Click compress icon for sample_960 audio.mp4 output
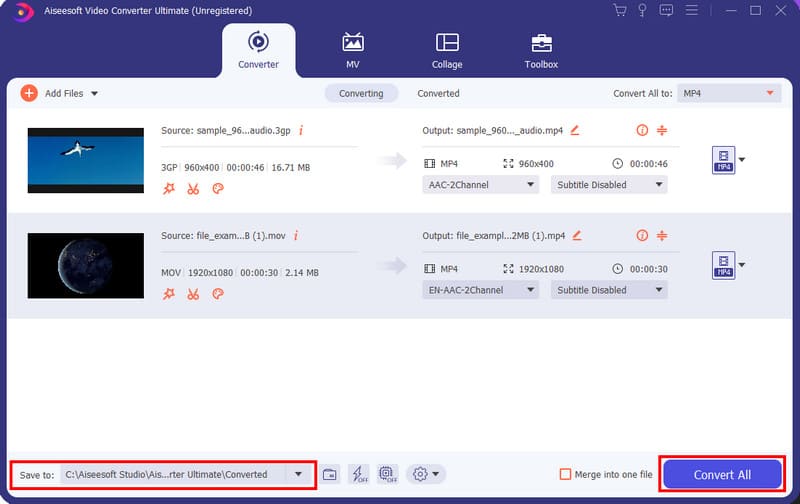 tap(662, 130)
